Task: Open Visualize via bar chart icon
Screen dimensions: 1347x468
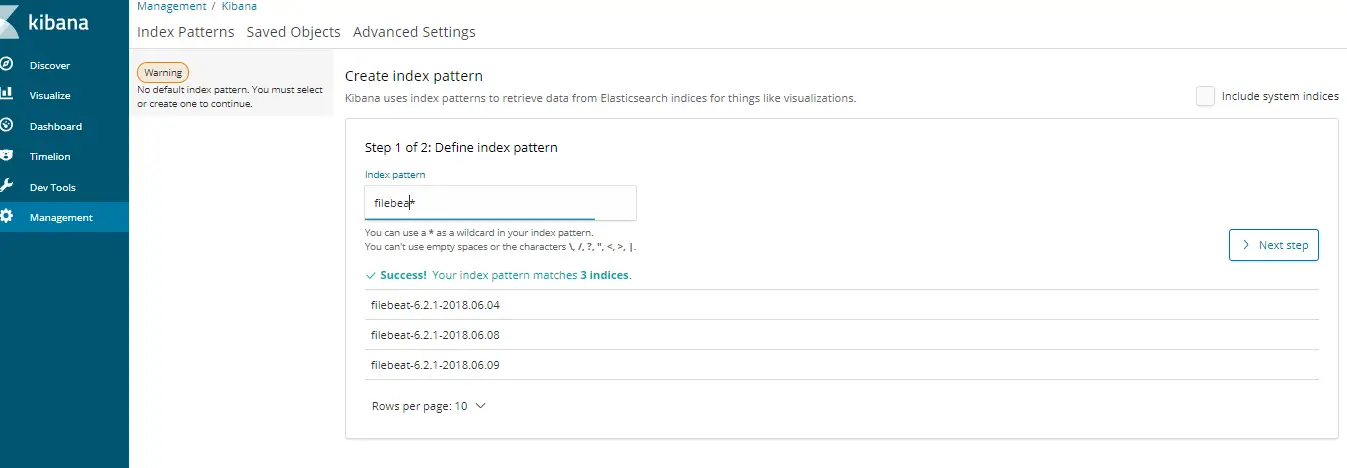Action: click(x=6, y=95)
